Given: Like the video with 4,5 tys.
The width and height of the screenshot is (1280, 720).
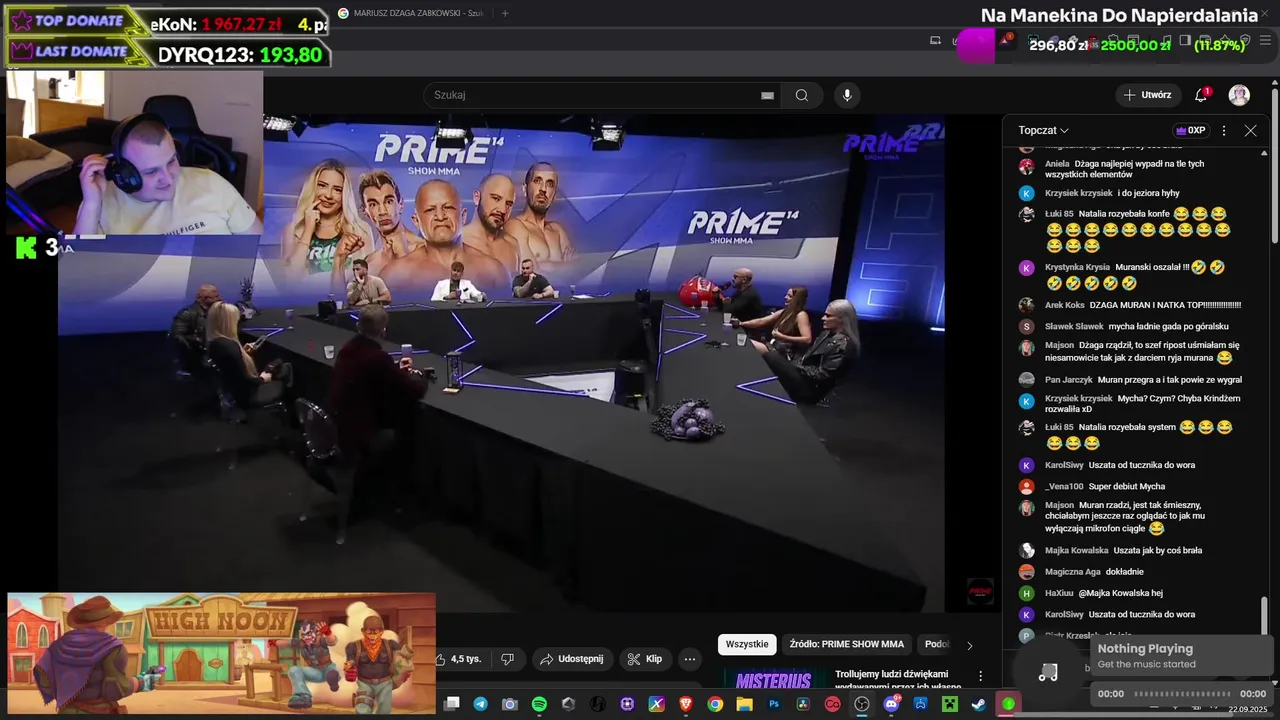Looking at the screenshot, I should (x=458, y=659).
